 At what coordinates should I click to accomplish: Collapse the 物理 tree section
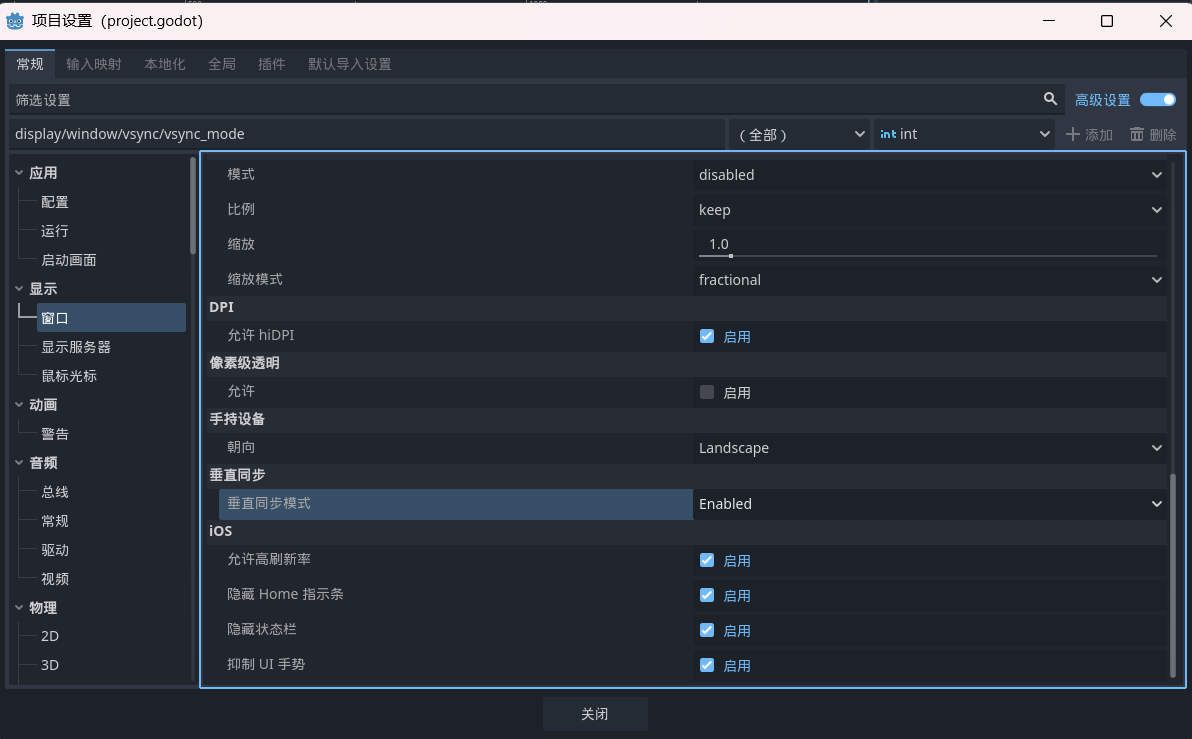pyautogui.click(x=19, y=607)
